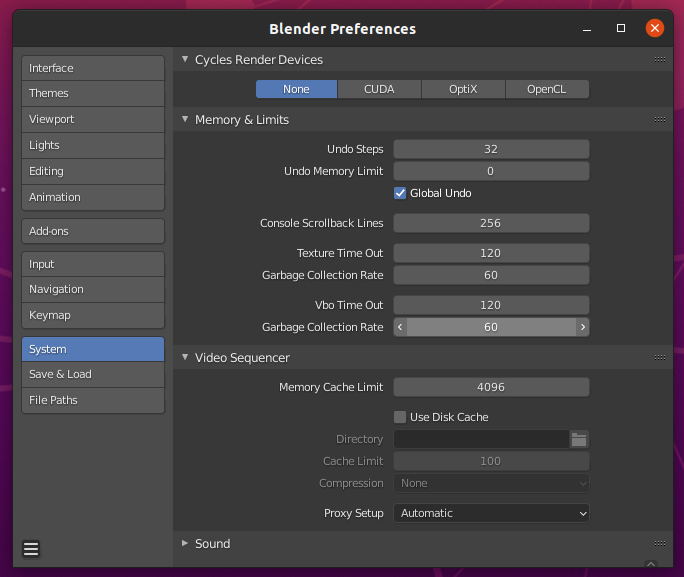Click the Undo Steps value slider
This screenshot has width=684, height=577.
click(491, 149)
